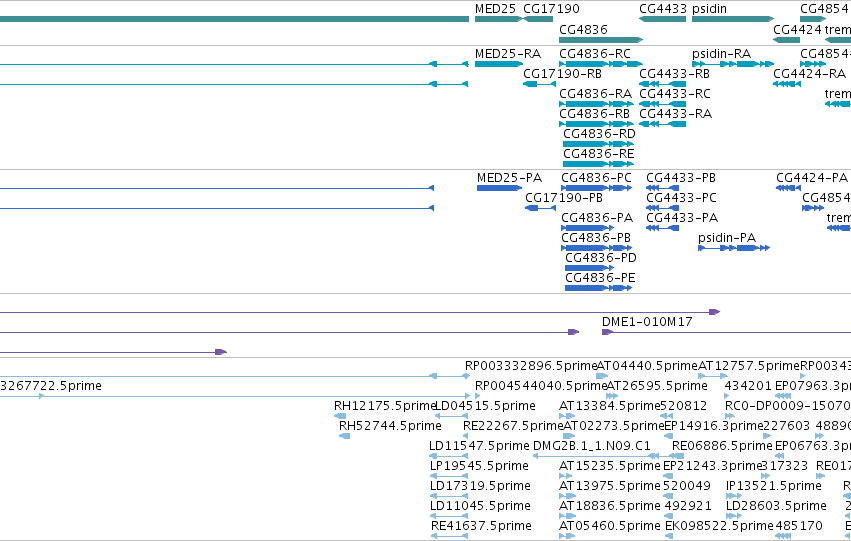Viewport: 851px width, 541px height.
Task: Select the LD17319.5prime EST label
Action: (x=480, y=487)
